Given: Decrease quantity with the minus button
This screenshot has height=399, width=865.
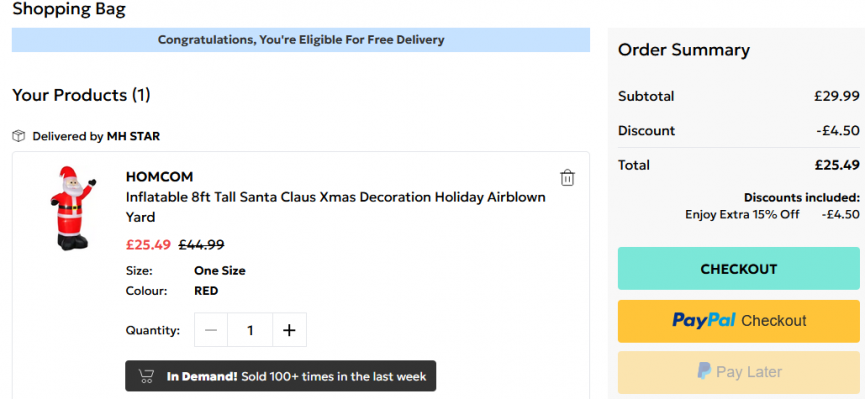Looking at the screenshot, I should point(211,330).
